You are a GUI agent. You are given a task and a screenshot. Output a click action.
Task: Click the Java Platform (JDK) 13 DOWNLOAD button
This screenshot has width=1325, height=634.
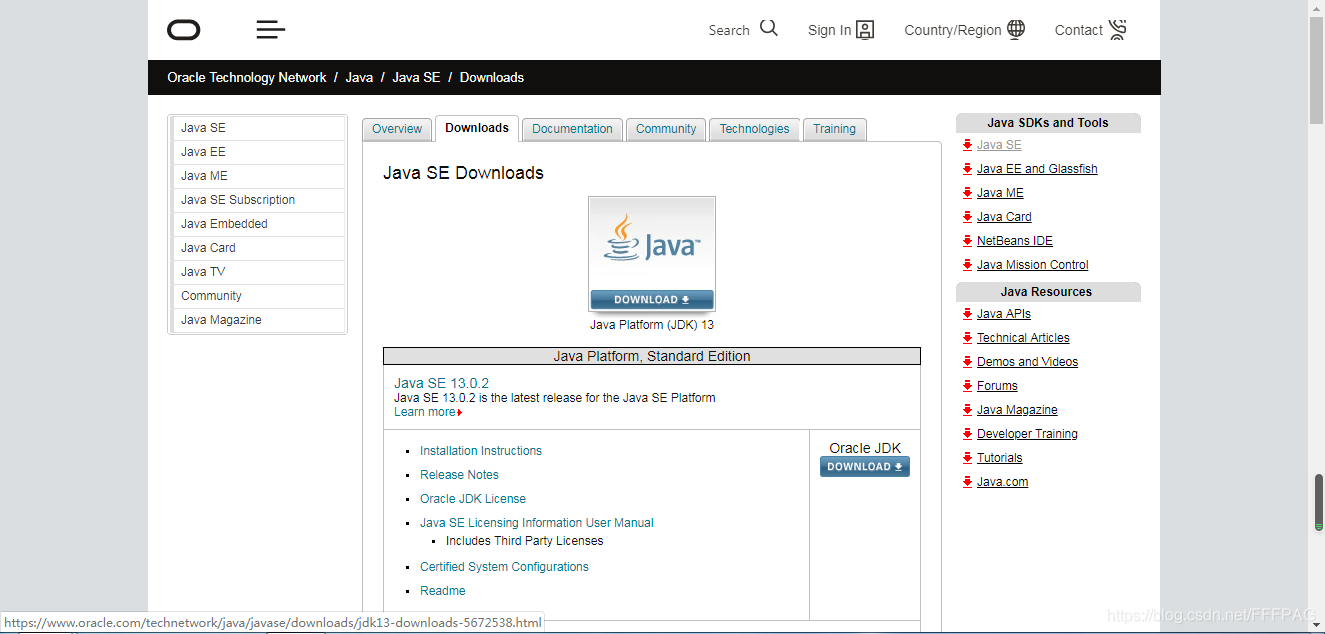[x=652, y=300]
